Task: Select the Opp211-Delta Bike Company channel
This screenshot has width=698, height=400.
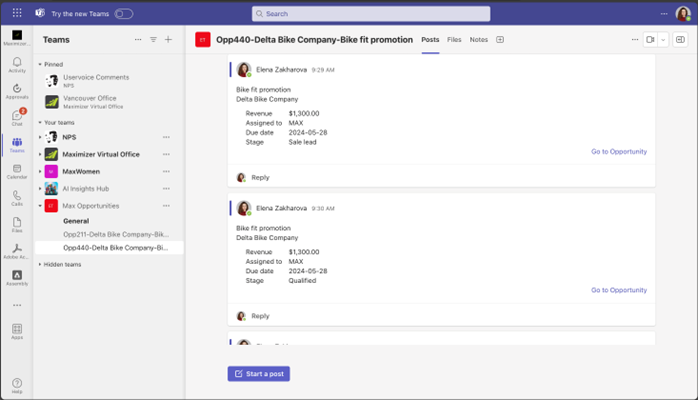Action: pyautogui.click(x=116, y=234)
